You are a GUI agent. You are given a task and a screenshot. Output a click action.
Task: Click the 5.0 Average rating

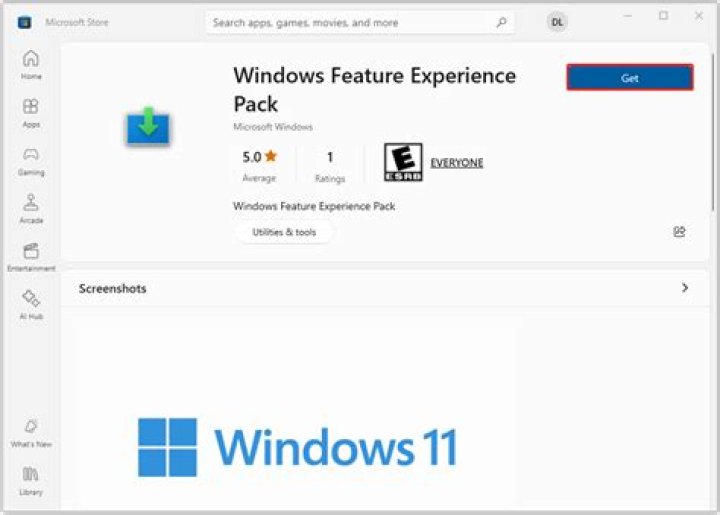259,166
